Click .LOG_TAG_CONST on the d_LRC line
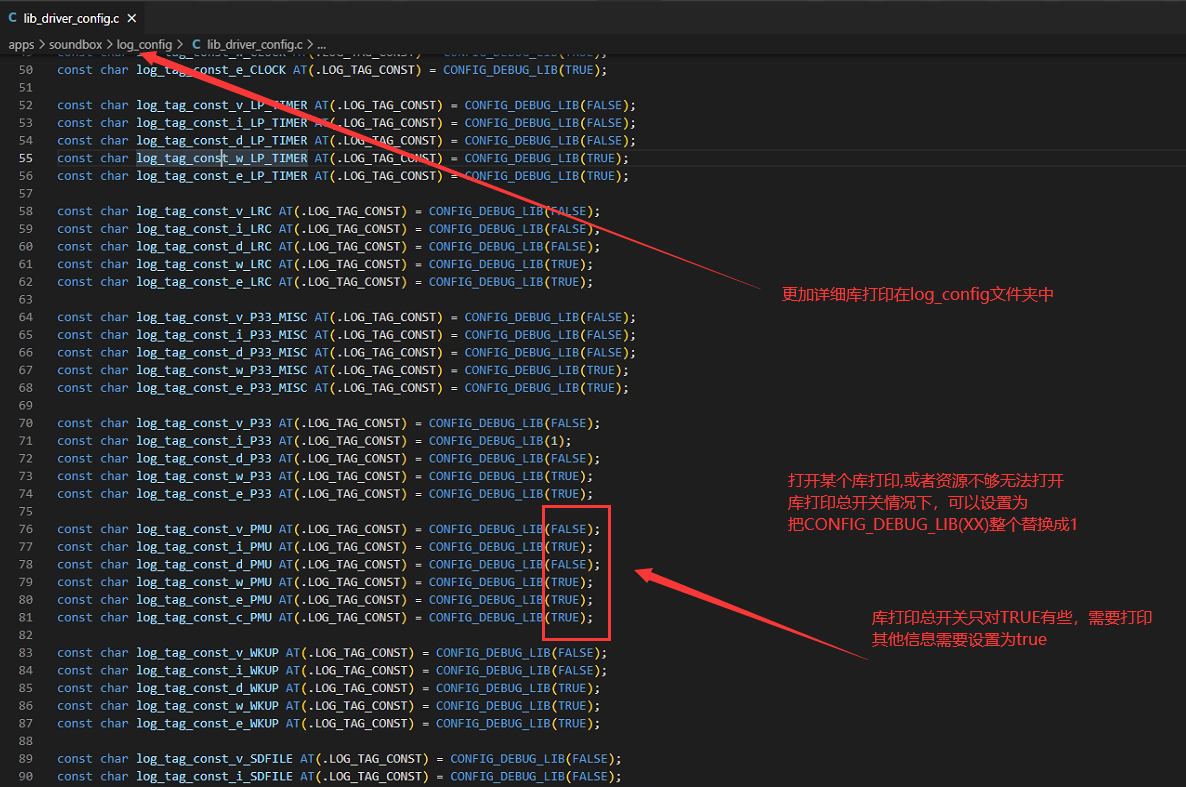 click(x=350, y=247)
